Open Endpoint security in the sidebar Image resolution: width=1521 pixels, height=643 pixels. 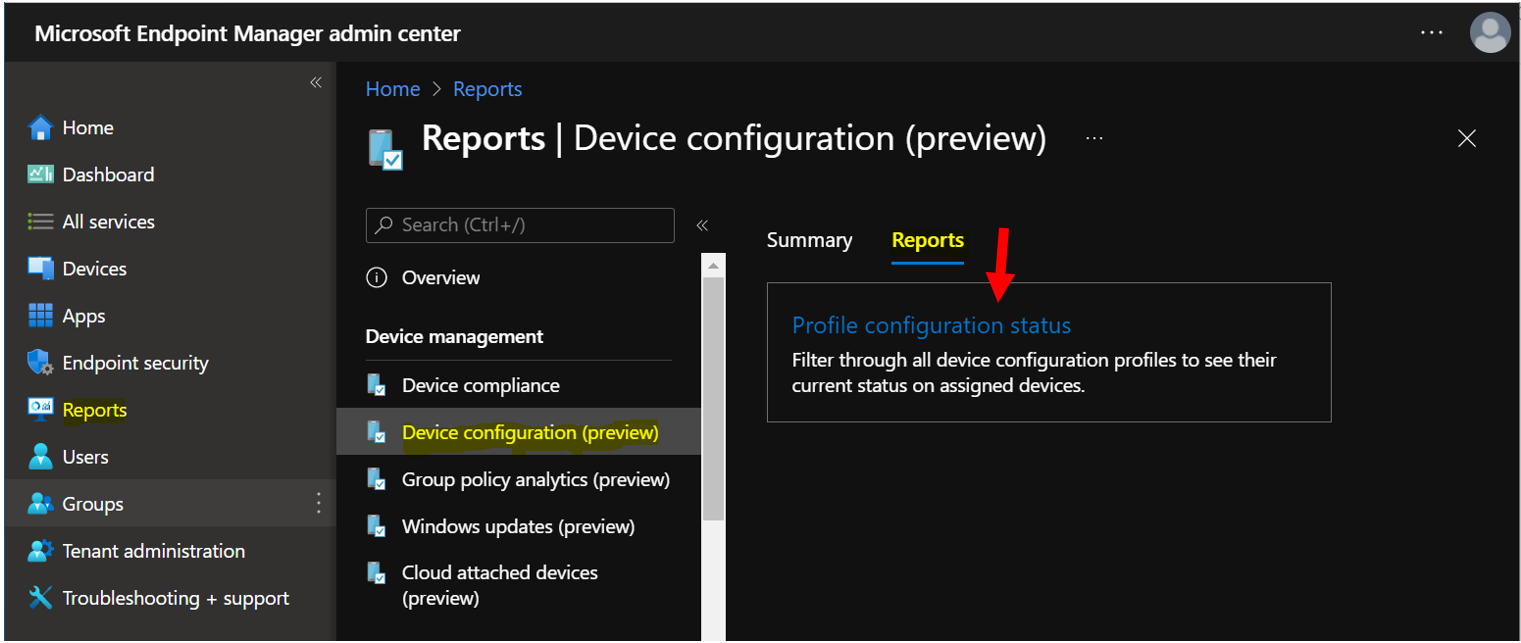tap(168, 362)
